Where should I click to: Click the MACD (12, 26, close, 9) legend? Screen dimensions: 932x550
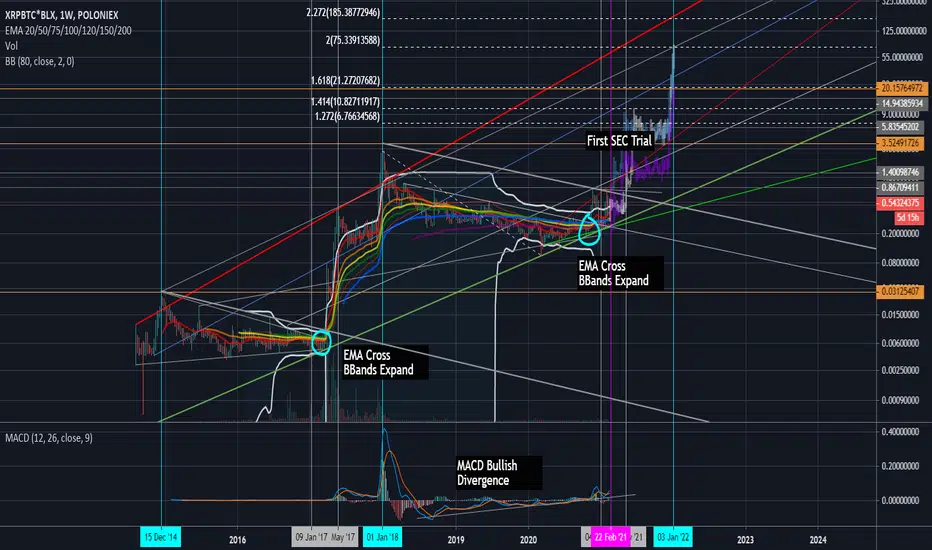(x=49, y=438)
